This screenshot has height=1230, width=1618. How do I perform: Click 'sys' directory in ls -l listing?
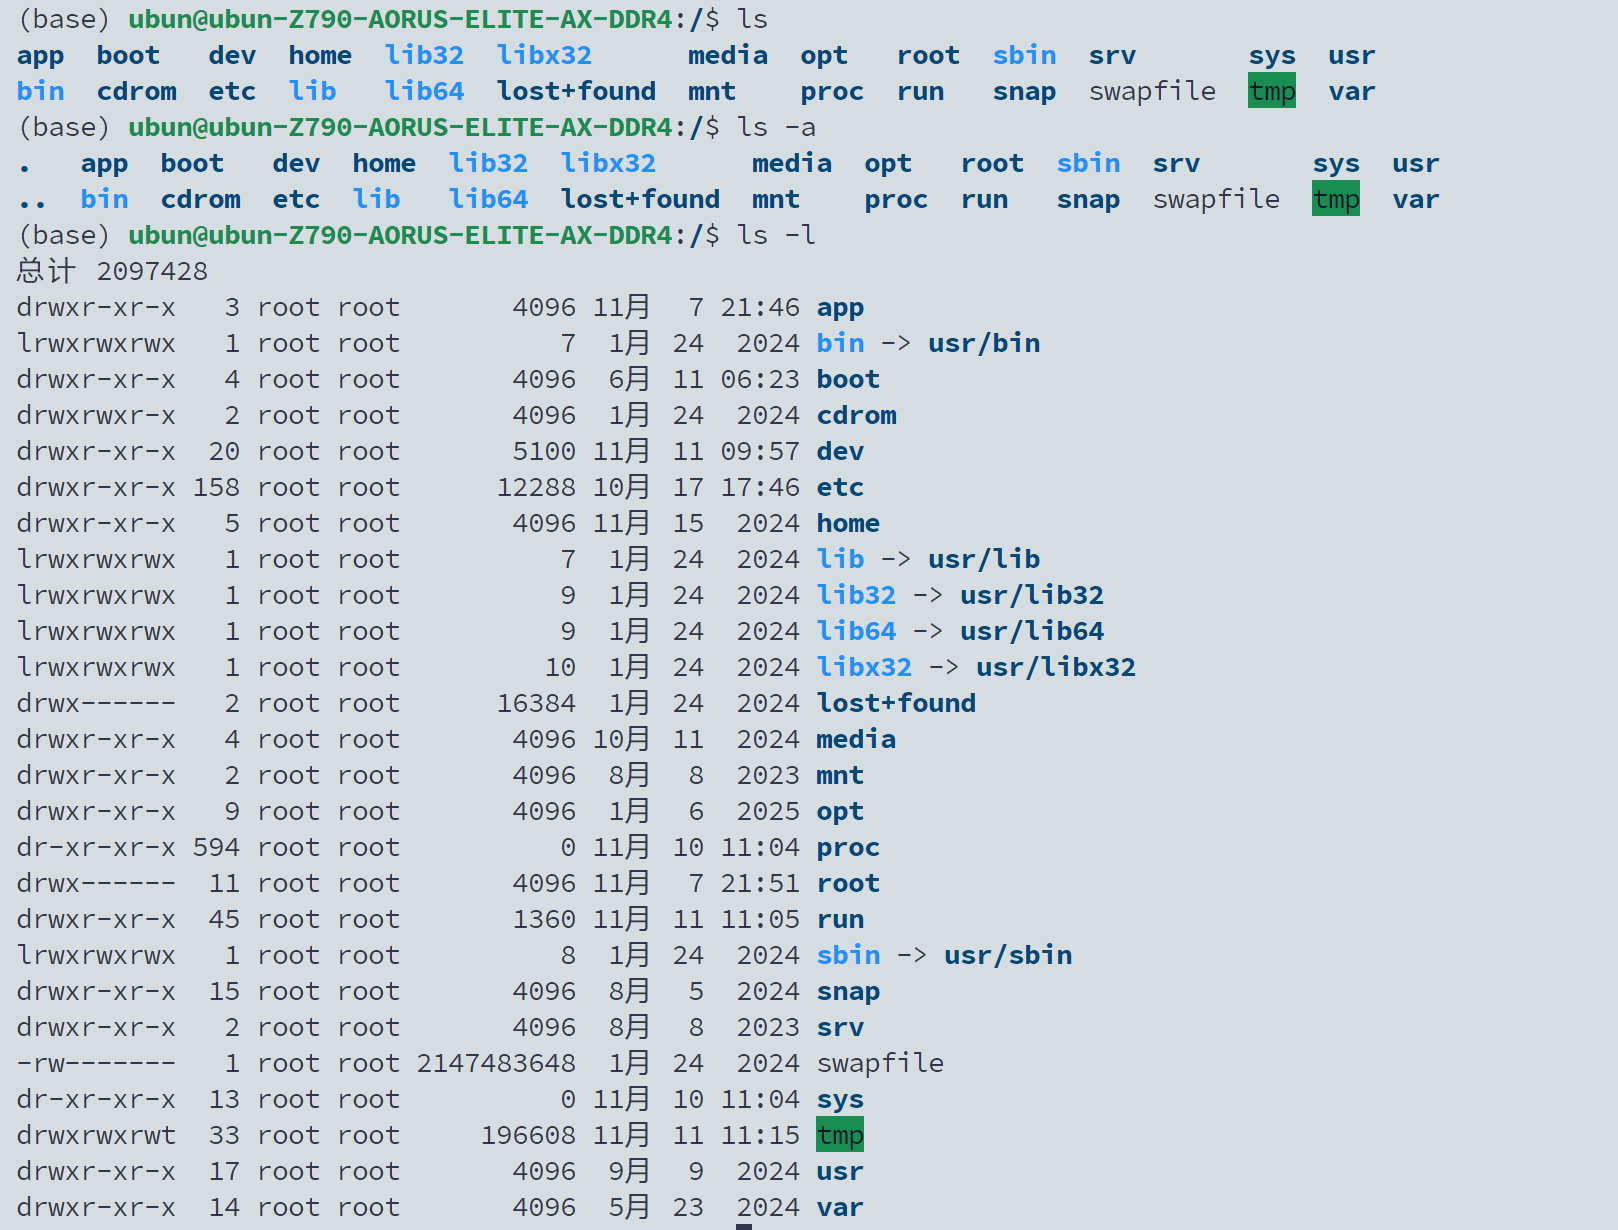[840, 1099]
